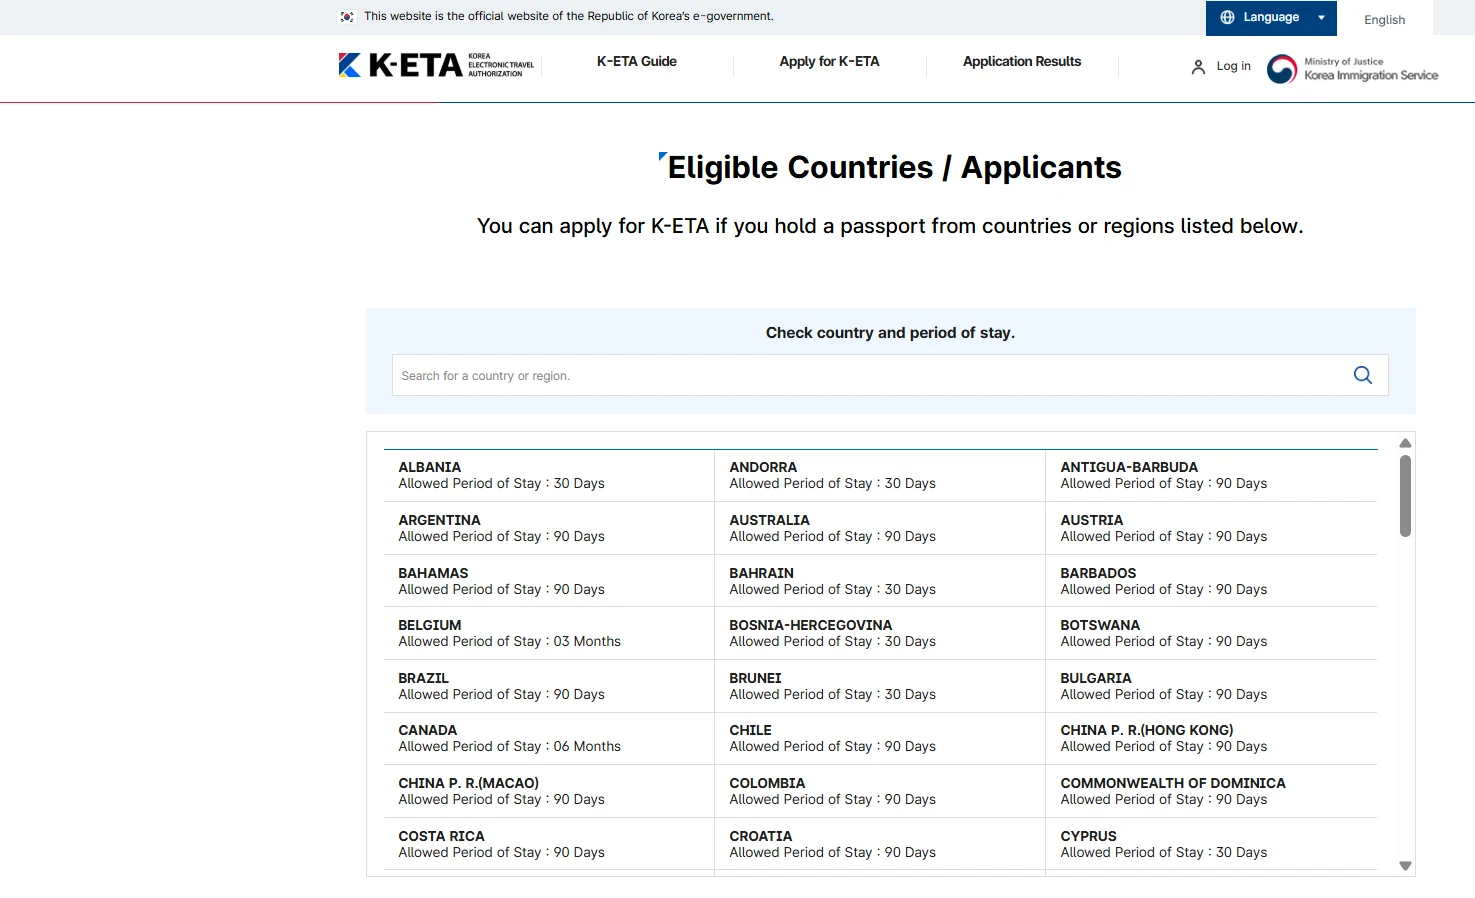This screenshot has width=1475, height=898.
Task: Select CHINA P. R.(HONG KONG) entry
Action: coord(1211,738)
